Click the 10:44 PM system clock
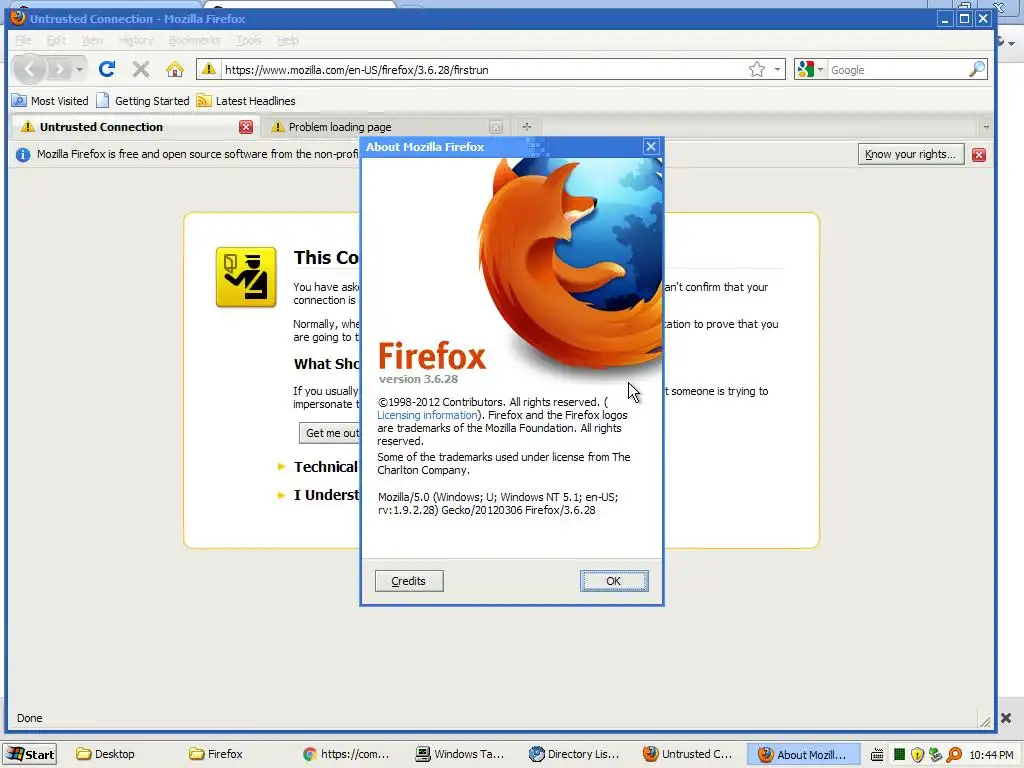1024x768 pixels. click(991, 755)
